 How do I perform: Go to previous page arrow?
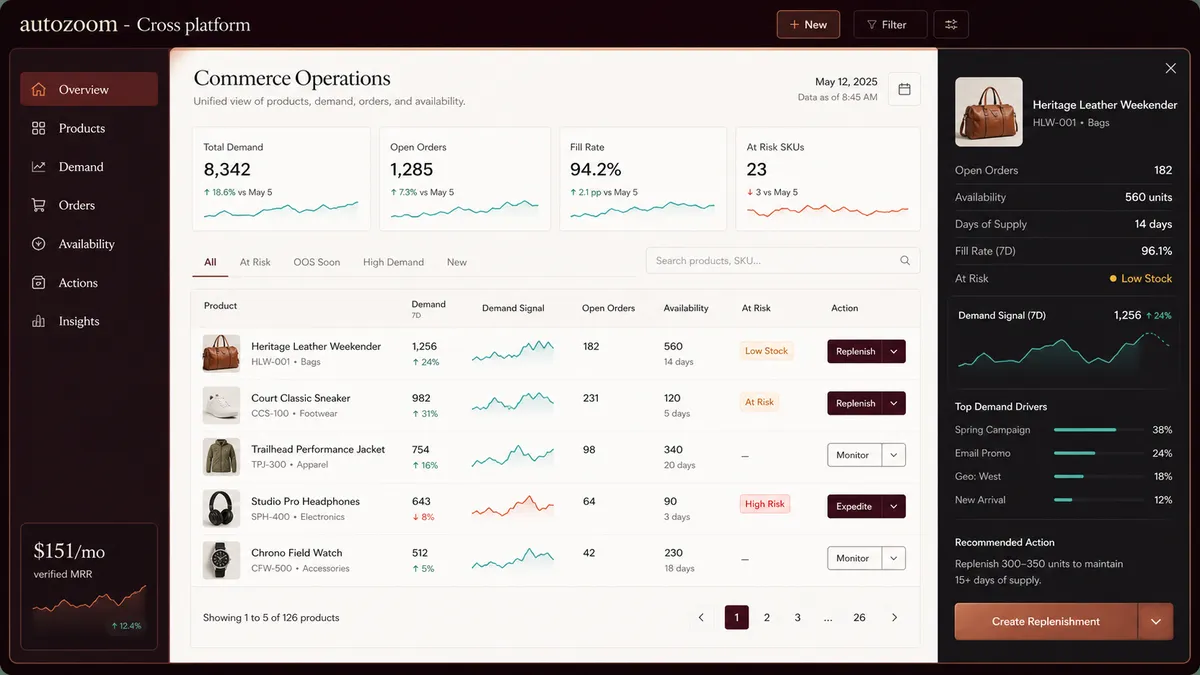coord(701,618)
